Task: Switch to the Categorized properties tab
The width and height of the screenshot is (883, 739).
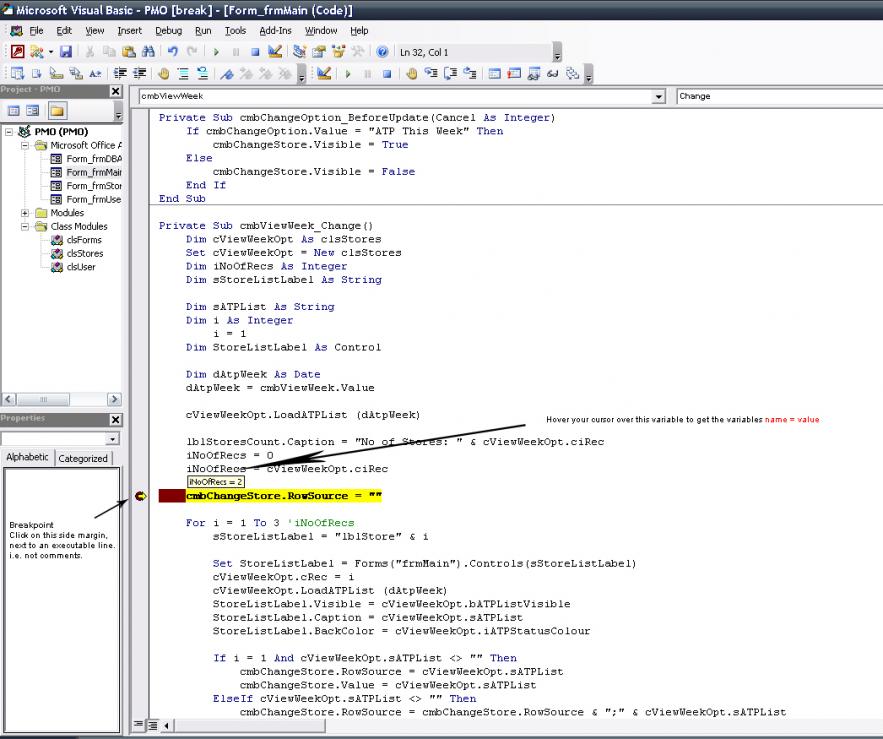Action: pos(83,458)
